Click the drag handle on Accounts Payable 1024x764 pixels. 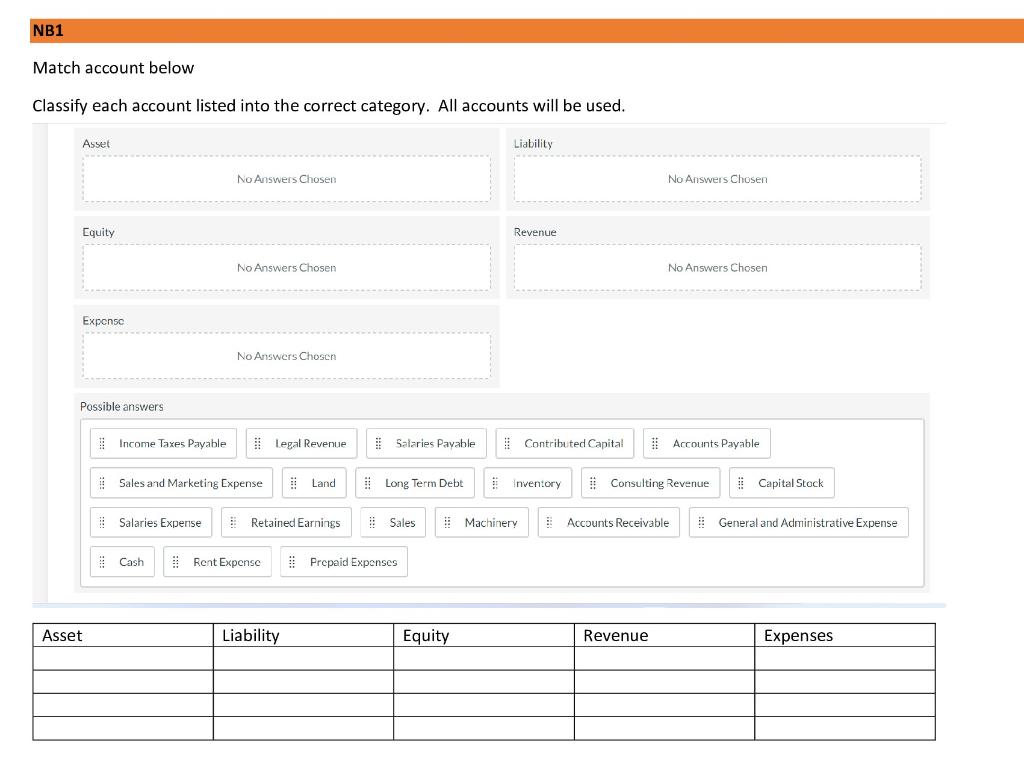655,443
